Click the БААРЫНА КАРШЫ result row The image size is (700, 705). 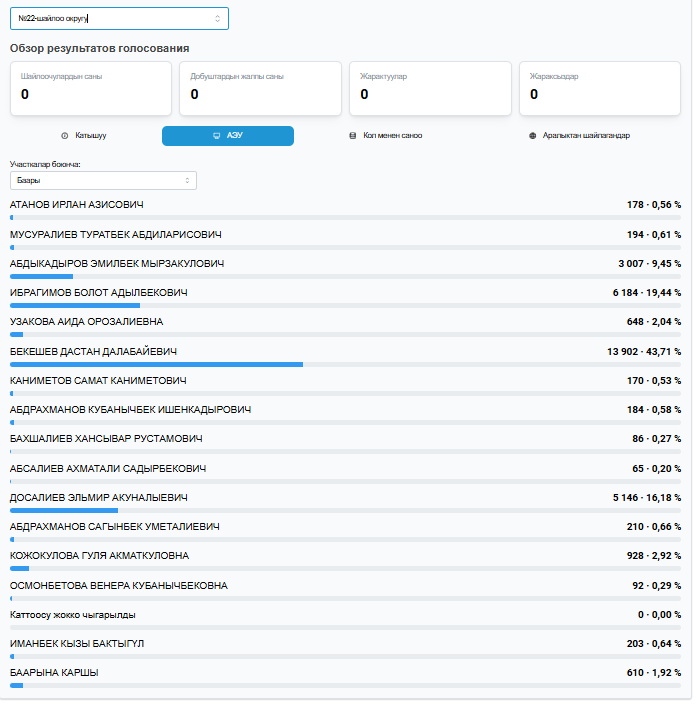[345, 674]
